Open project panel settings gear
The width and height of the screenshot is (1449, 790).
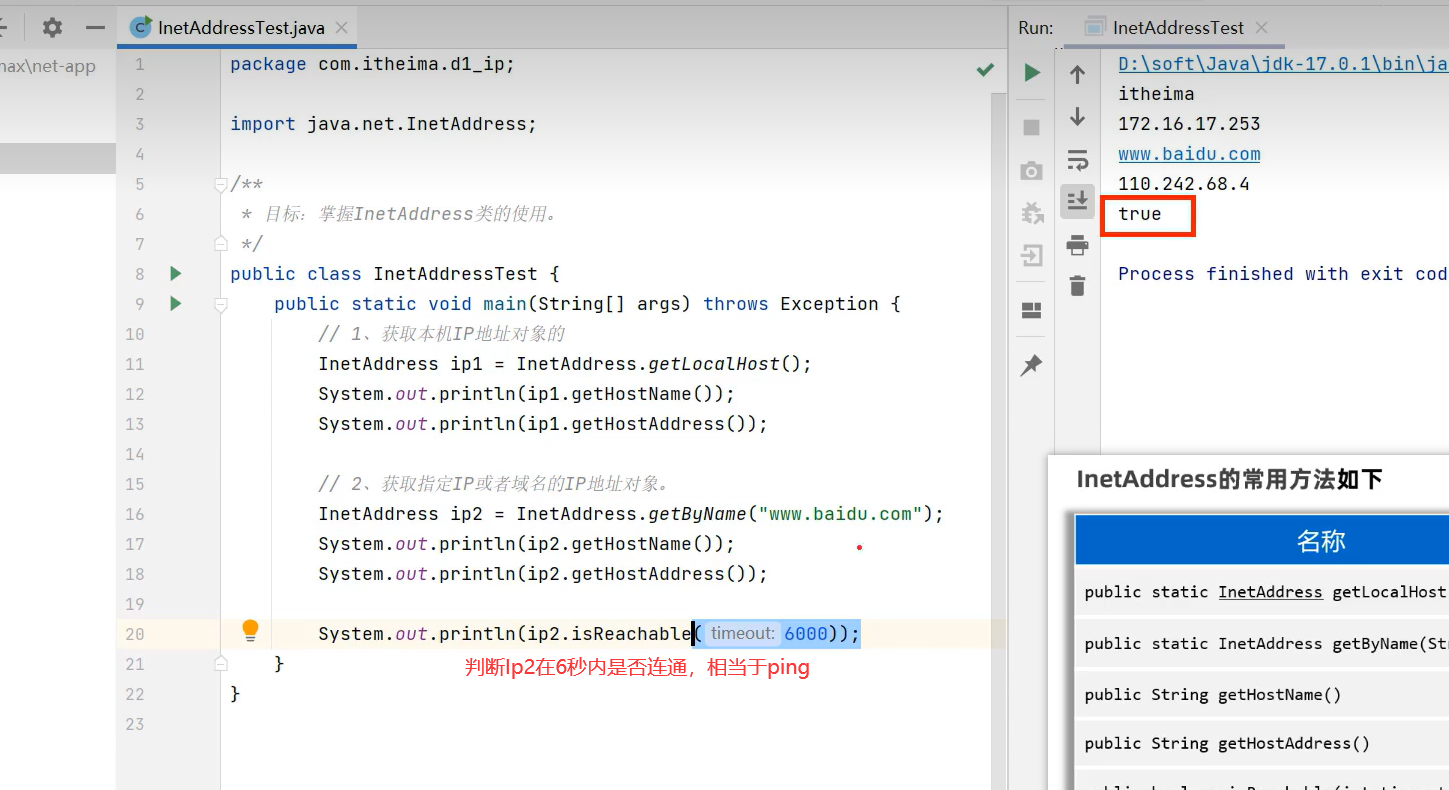tap(52, 27)
